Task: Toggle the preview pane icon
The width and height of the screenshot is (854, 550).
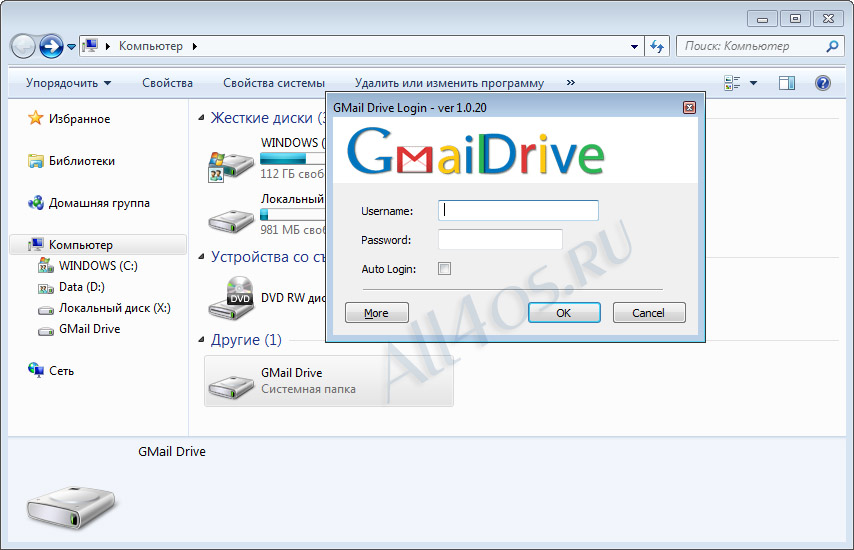Action: tap(787, 83)
